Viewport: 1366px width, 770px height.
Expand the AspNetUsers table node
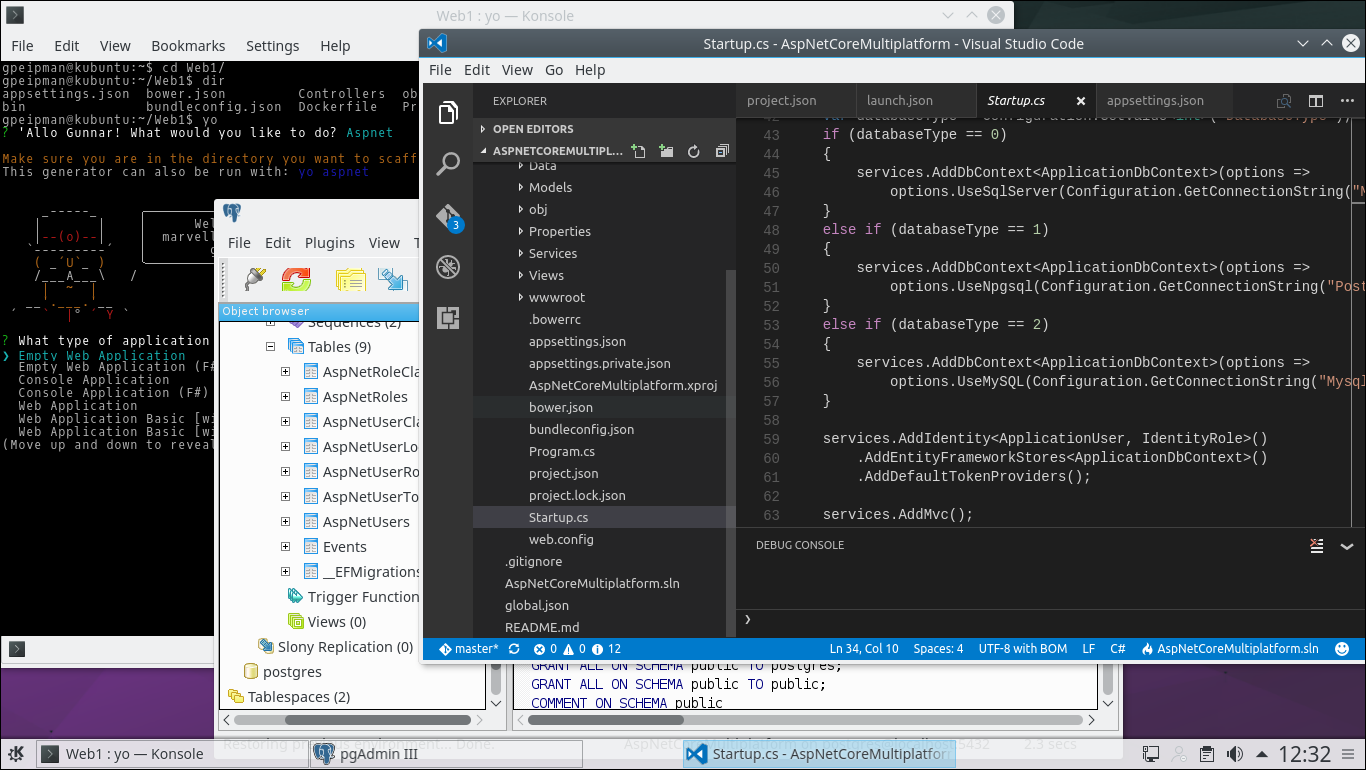[x=285, y=522]
